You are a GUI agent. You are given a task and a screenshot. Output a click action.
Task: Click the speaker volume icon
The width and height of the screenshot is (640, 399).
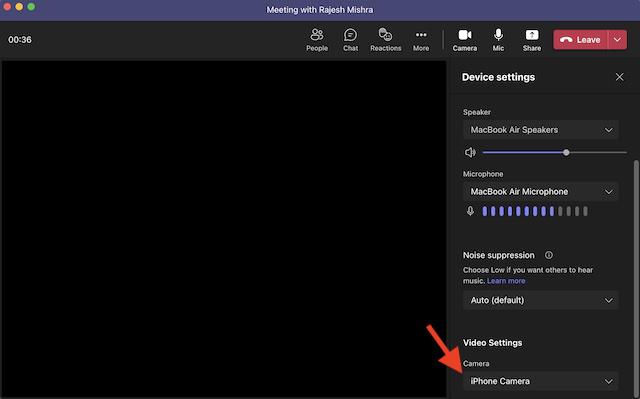[470, 153]
